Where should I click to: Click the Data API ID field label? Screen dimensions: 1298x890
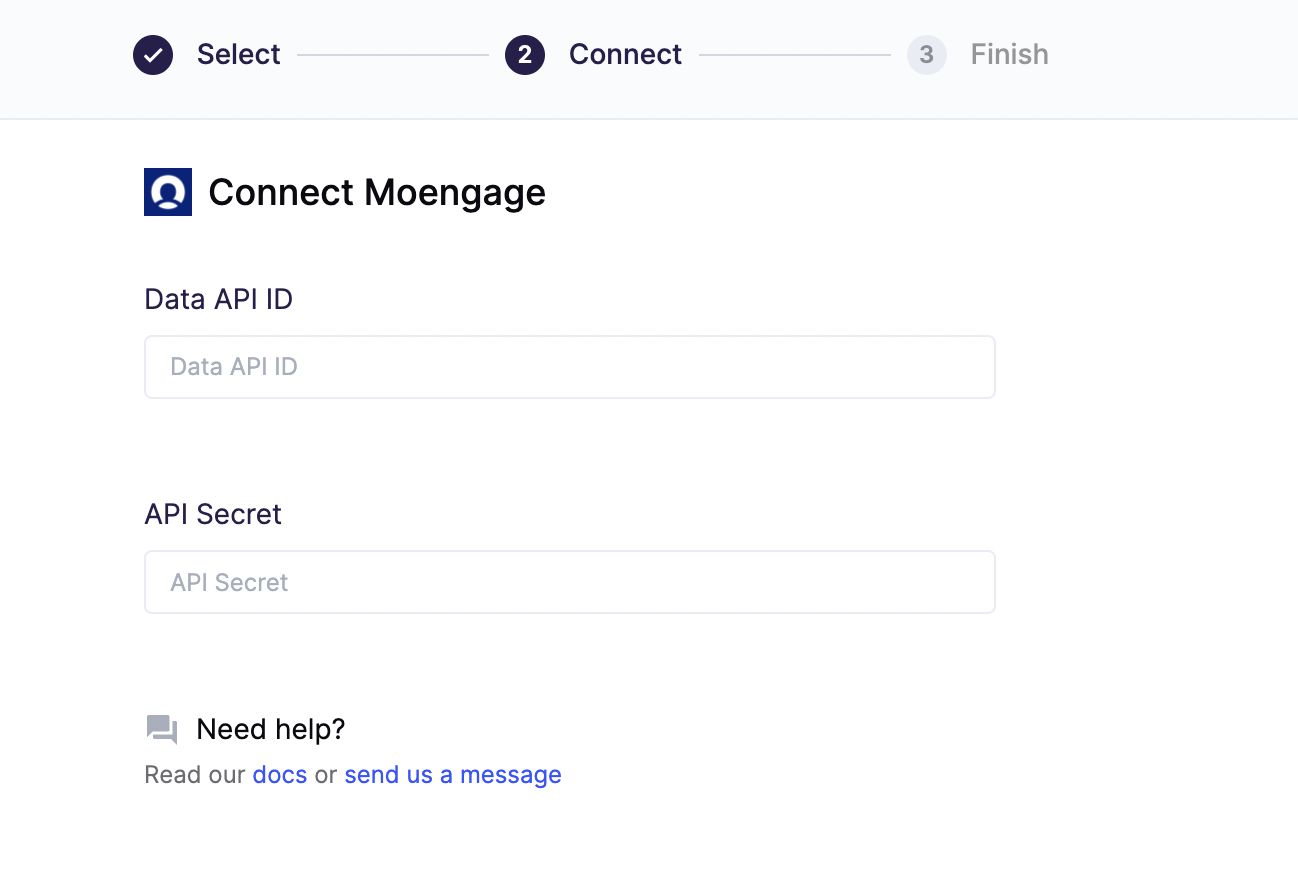(219, 299)
